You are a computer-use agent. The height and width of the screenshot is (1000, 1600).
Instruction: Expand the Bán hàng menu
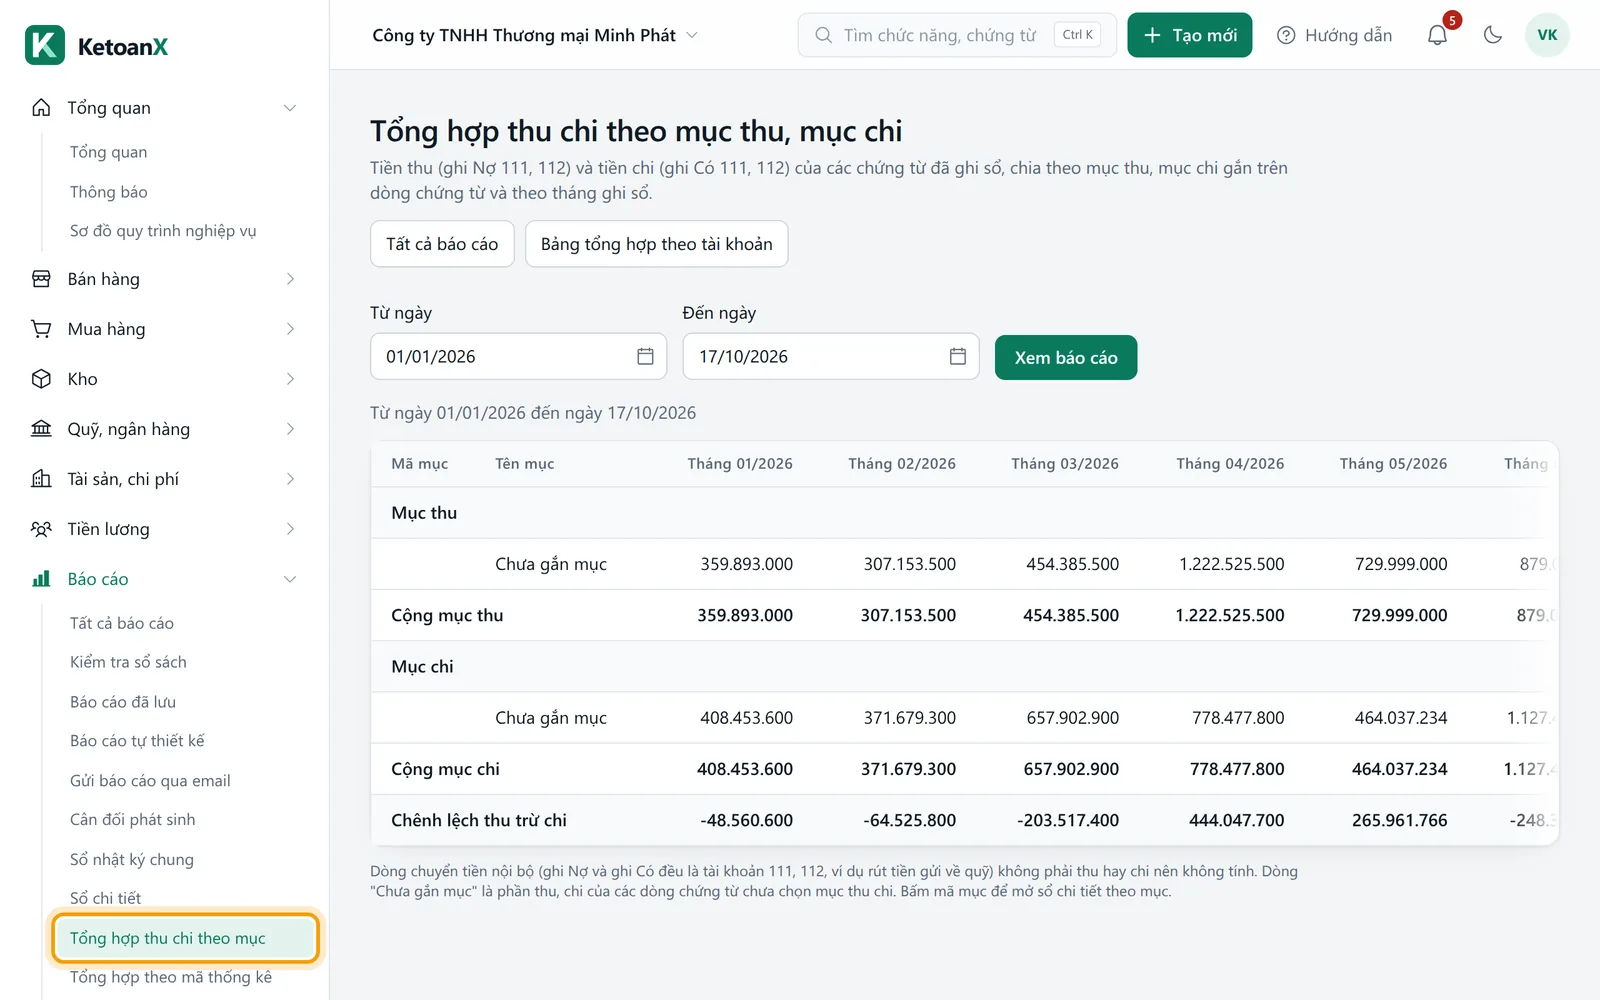(164, 279)
